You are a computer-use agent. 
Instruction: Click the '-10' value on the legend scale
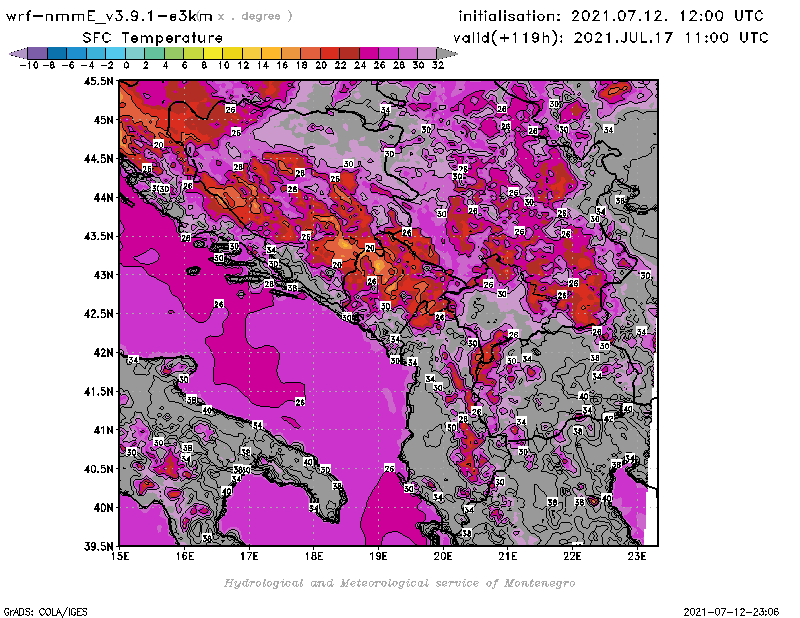pos(29,65)
